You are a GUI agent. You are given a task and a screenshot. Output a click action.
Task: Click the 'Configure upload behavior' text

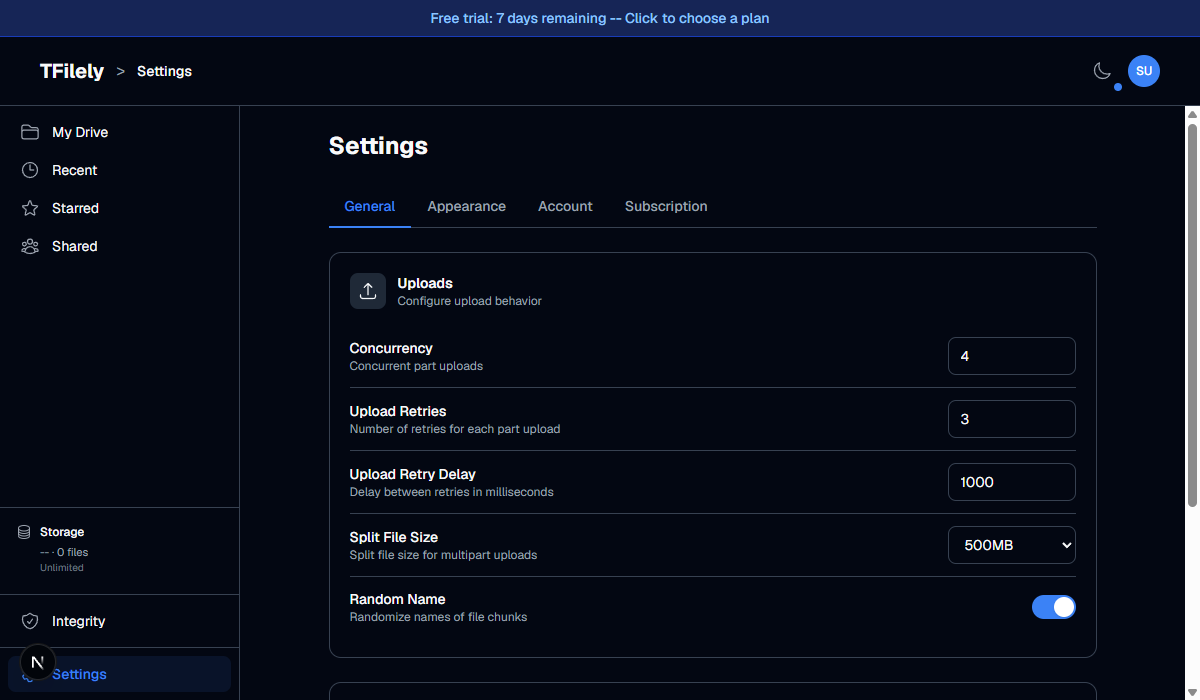(470, 301)
